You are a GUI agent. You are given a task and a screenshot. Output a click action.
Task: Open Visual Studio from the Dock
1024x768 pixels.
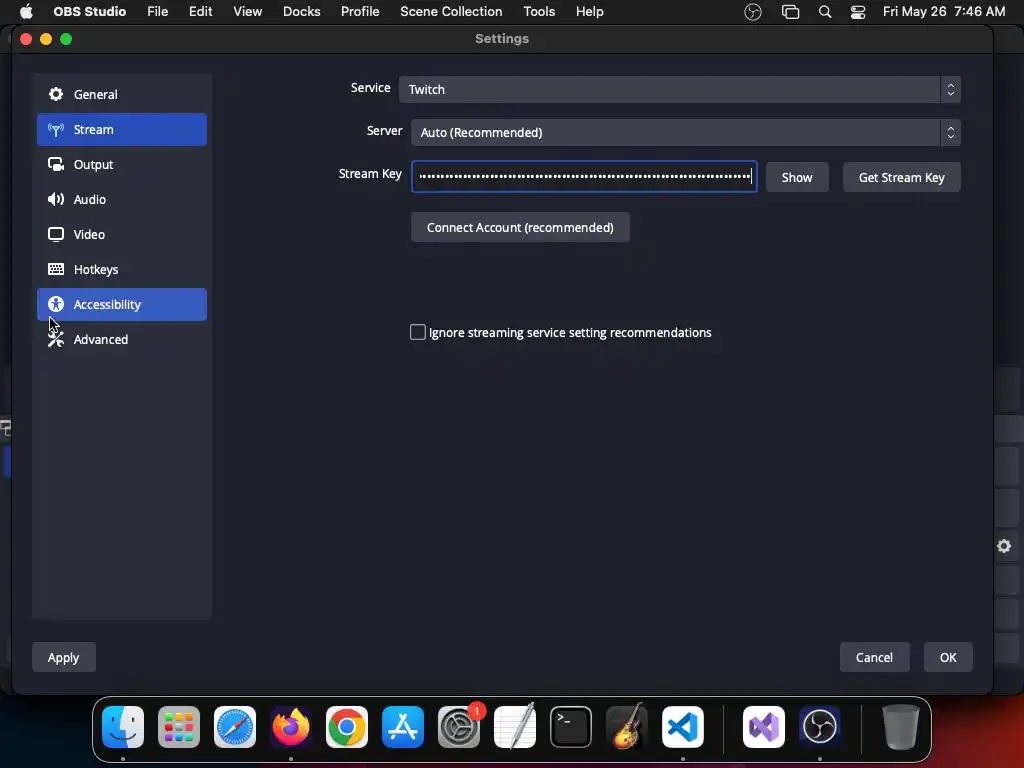(x=764, y=727)
